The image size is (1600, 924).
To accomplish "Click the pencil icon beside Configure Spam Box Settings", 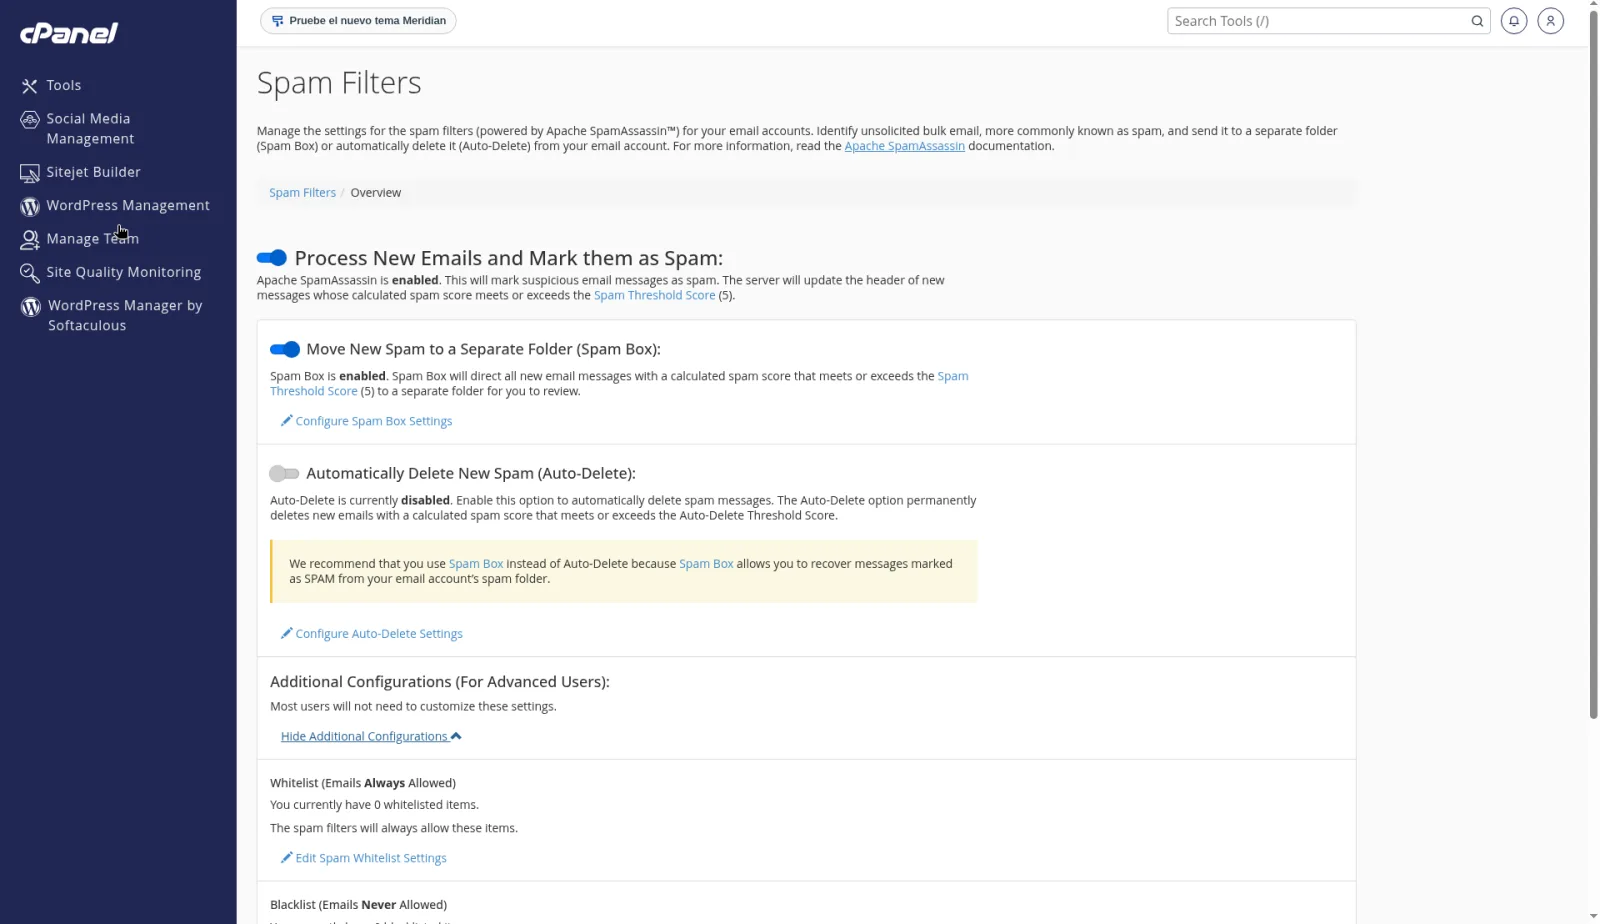I will (x=286, y=421).
